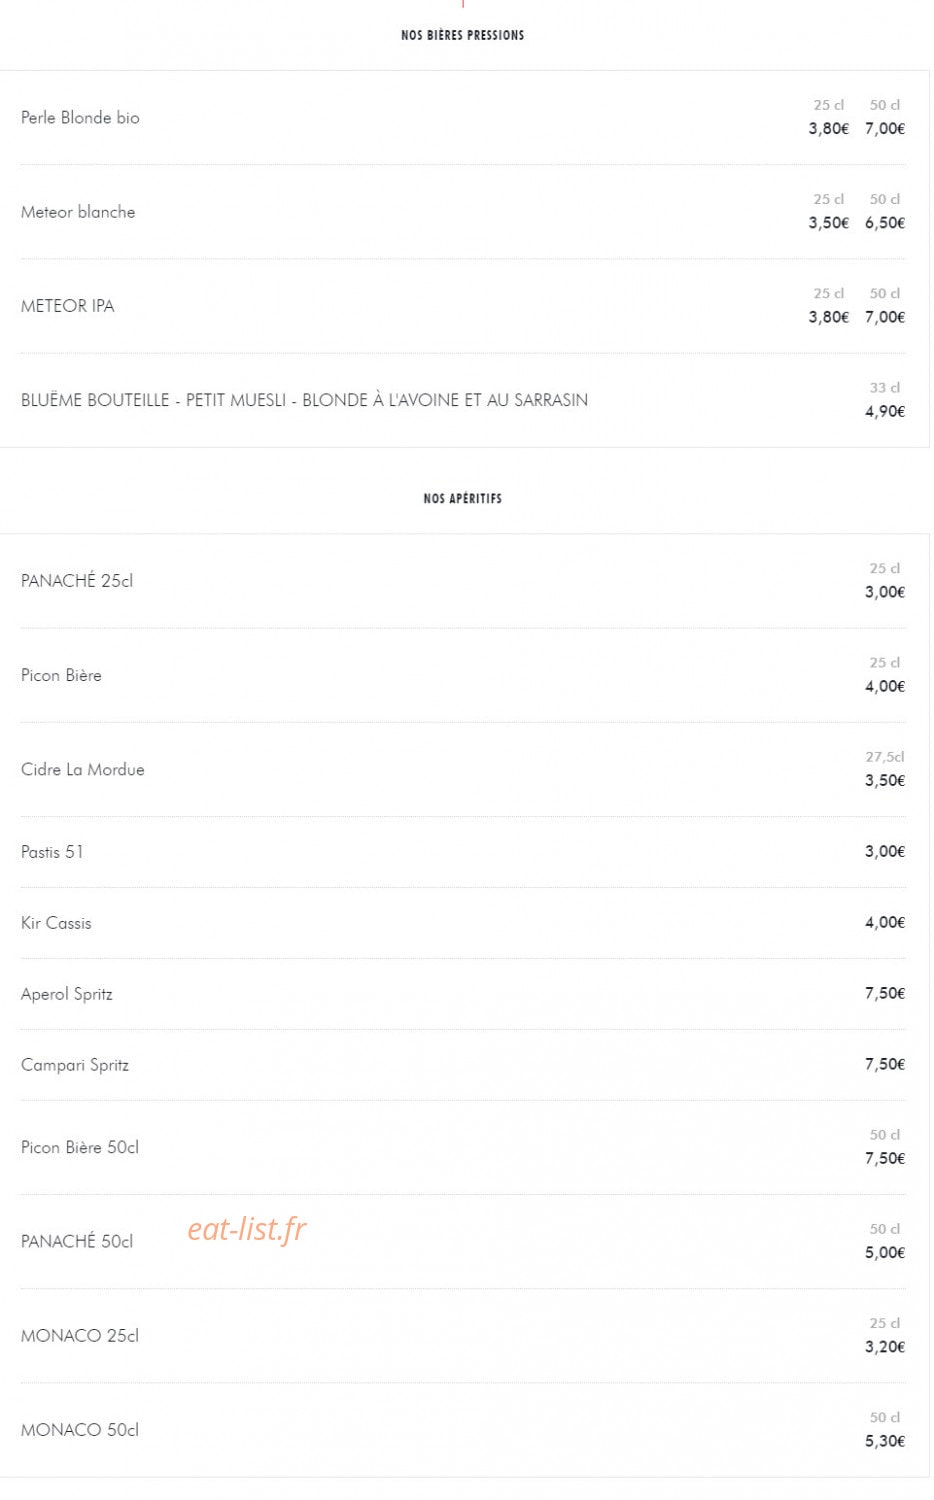Click the NOS BIÈRES PRESSIONS heading
This screenshot has height=1500, width=934.
[463, 35]
